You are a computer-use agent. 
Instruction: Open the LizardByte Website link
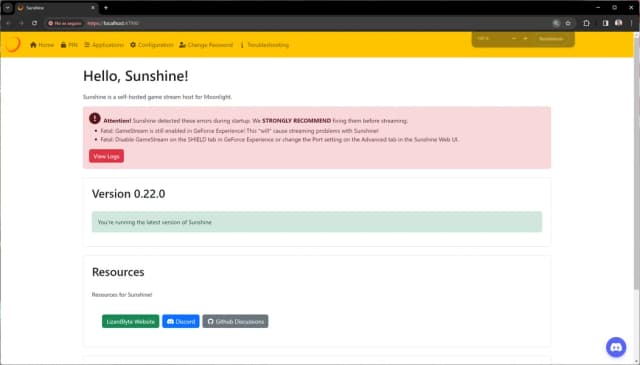click(x=130, y=322)
